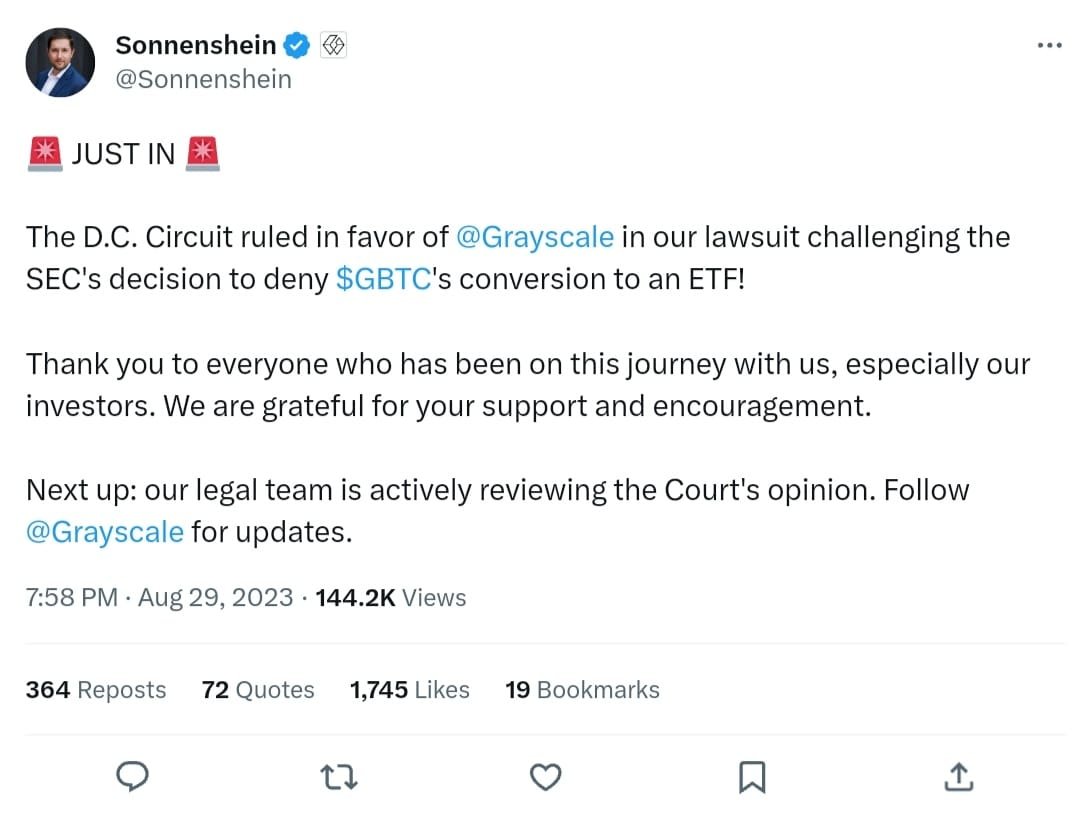Like the tweet with the heart icon

[x=545, y=776]
